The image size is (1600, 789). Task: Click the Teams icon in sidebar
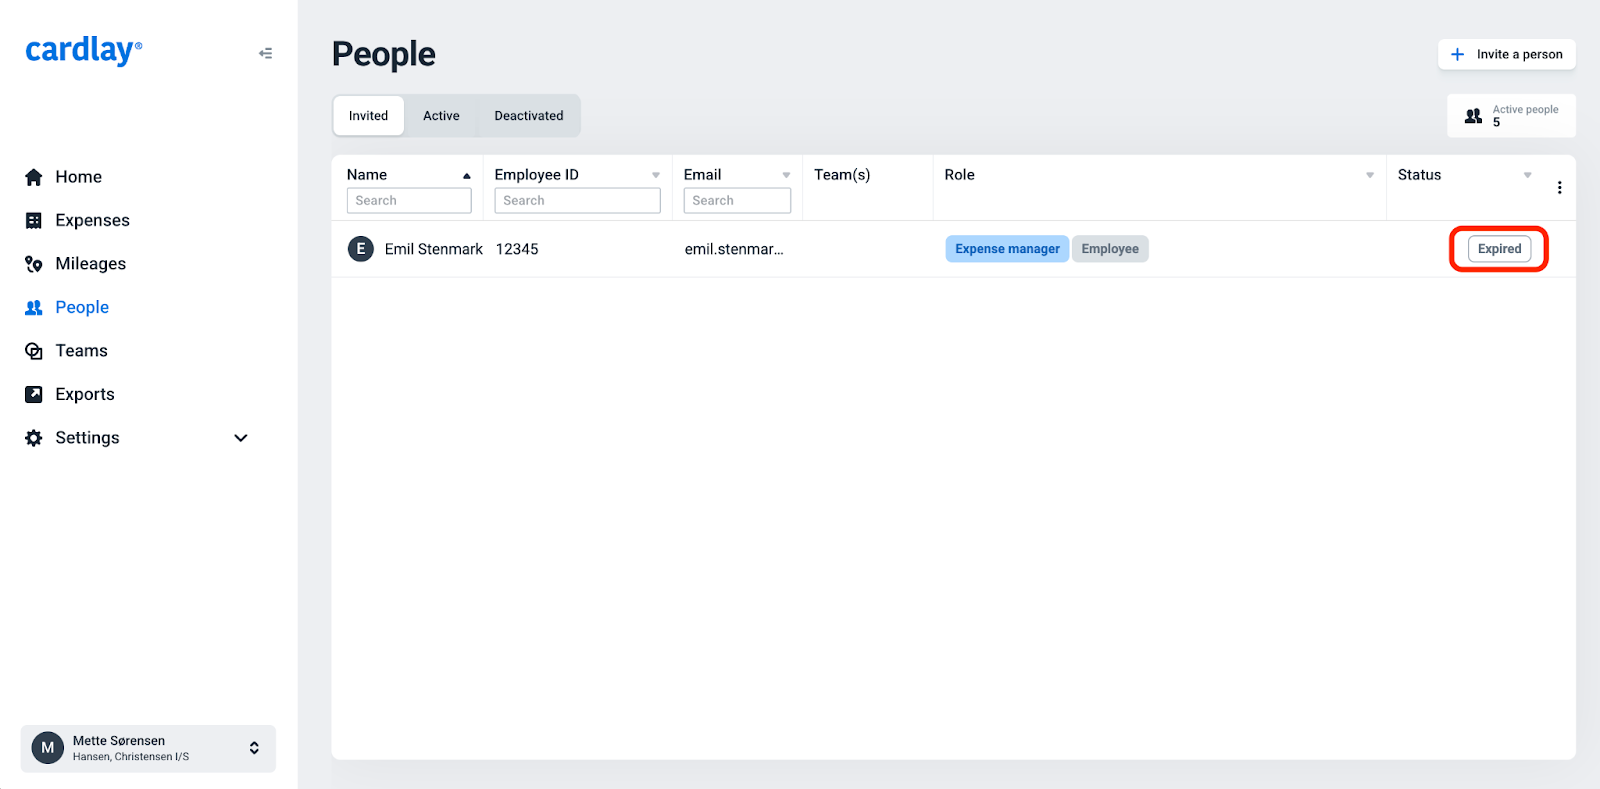(34, 351)
